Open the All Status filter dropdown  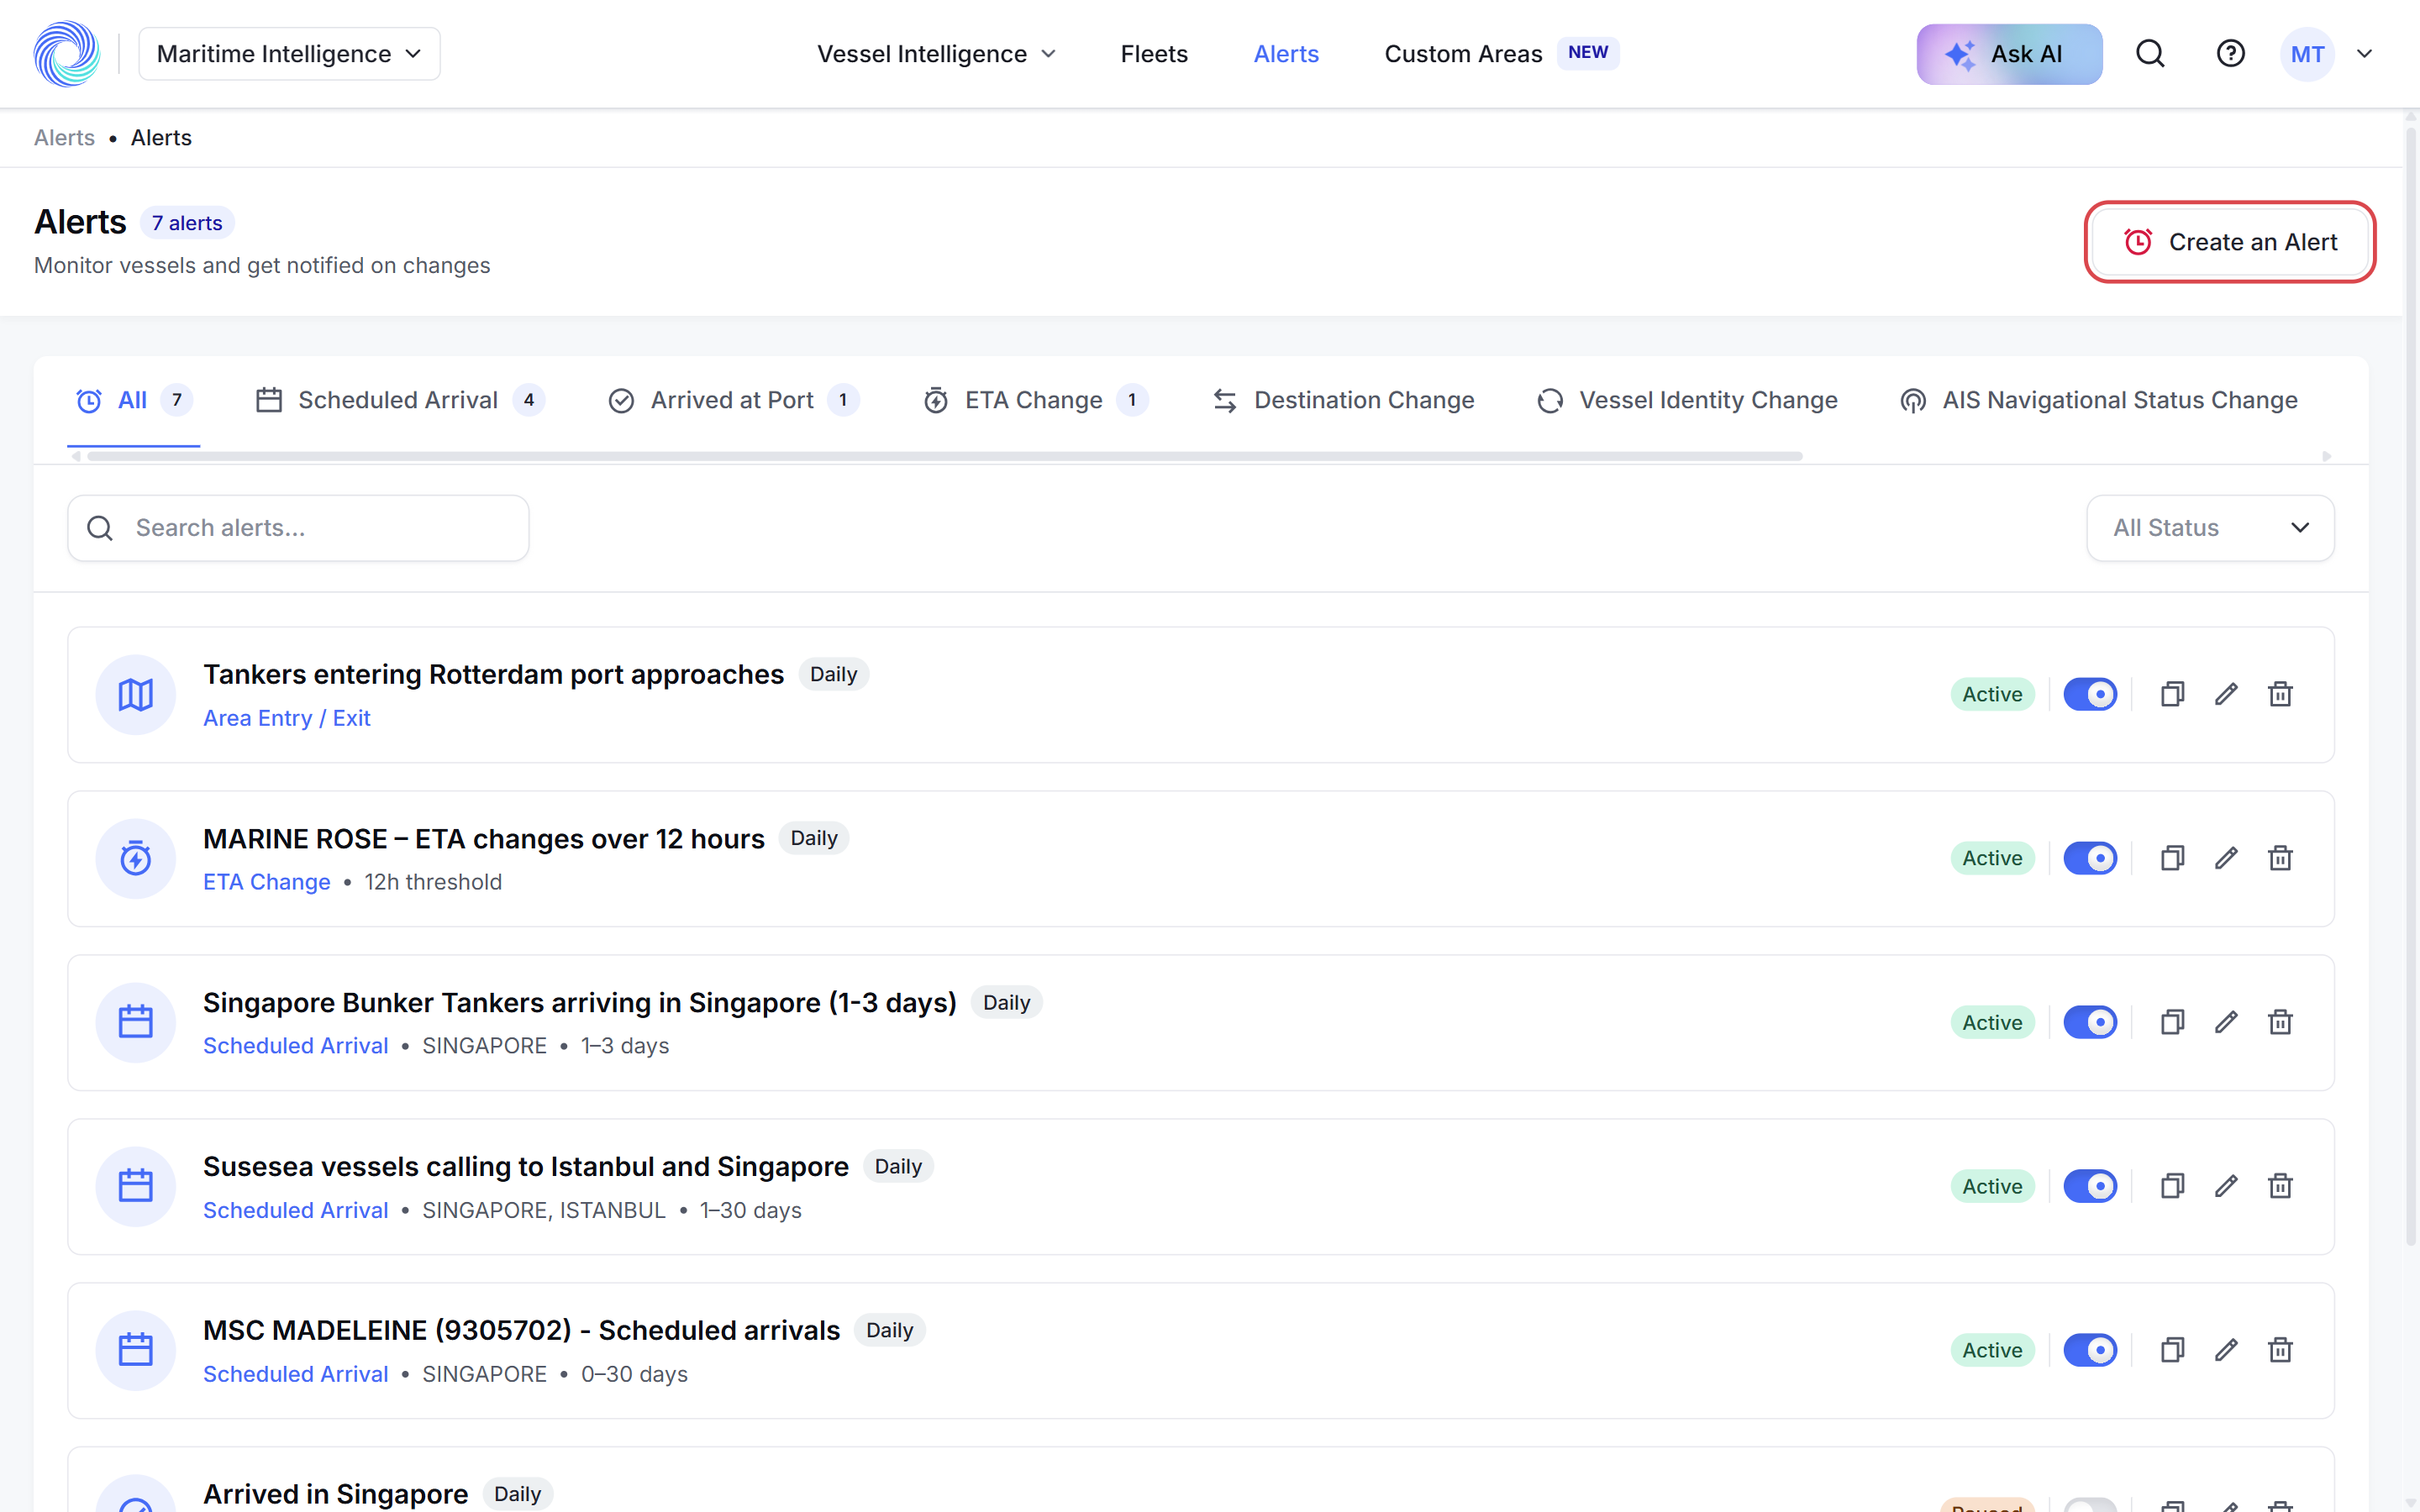click(x=2210, y=528)
